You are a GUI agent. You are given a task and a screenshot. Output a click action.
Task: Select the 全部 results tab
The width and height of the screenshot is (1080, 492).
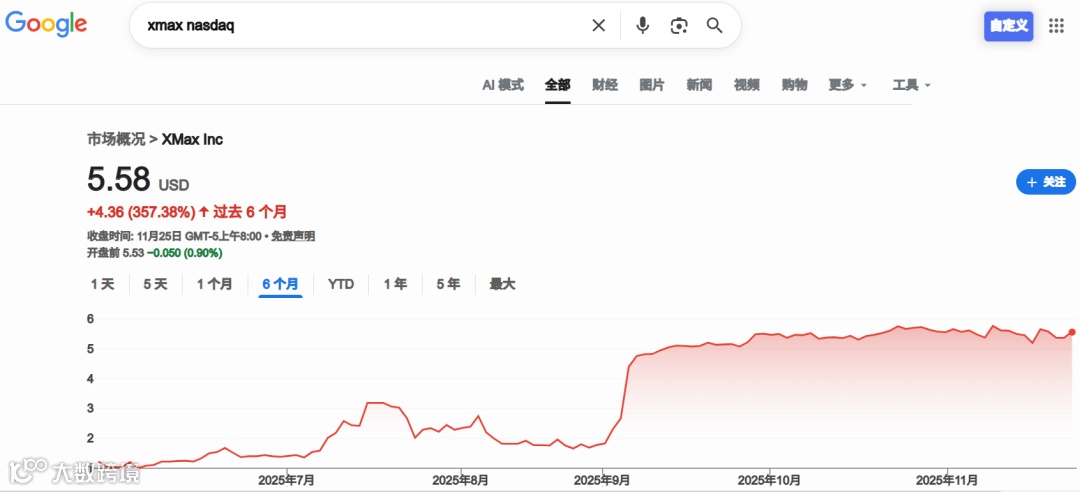pos(557,85)
